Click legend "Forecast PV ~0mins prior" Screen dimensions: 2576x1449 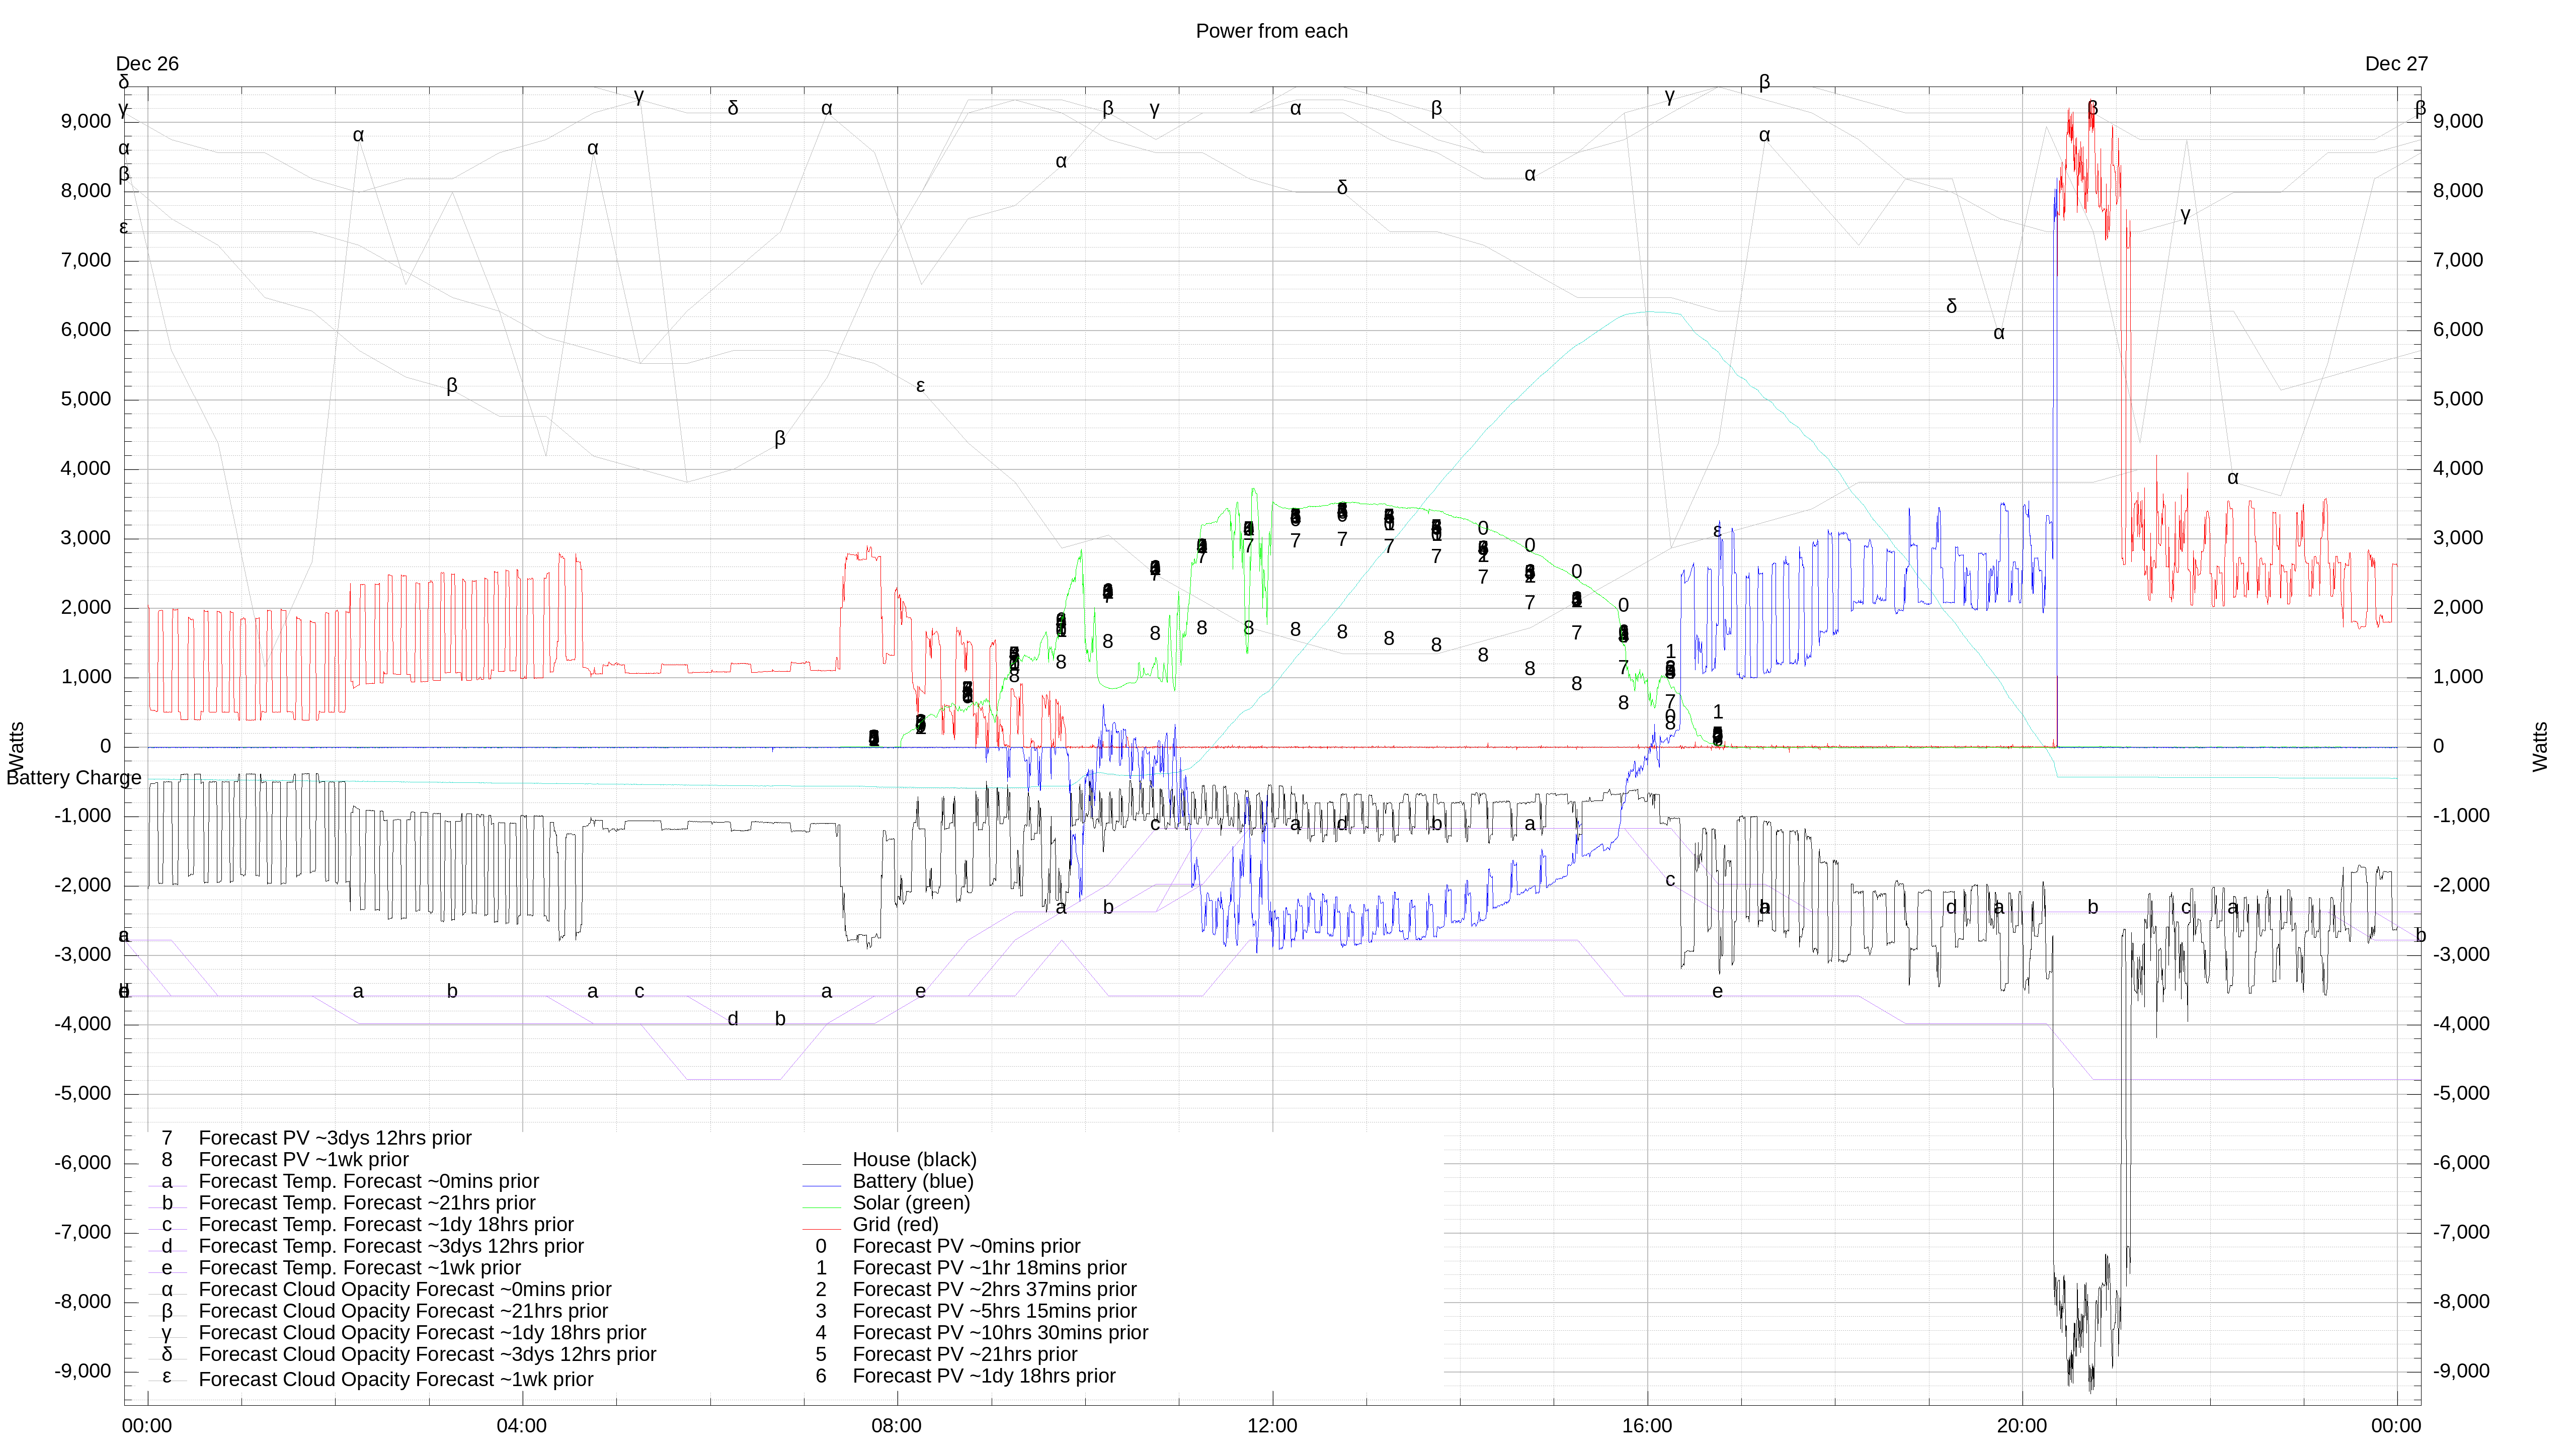click(966, 1247)
